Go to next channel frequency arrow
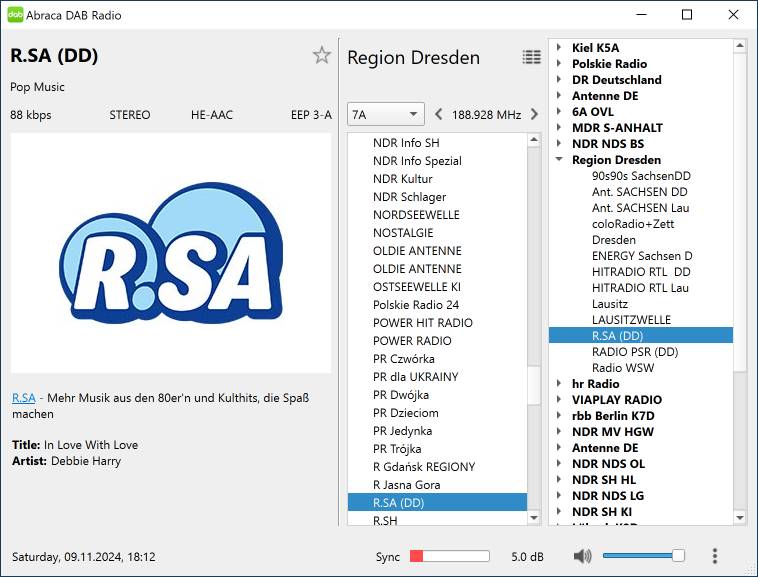Image resolution: width=758 pixels, height=577 pixels. pyautogui.click(x=534, y=114)
